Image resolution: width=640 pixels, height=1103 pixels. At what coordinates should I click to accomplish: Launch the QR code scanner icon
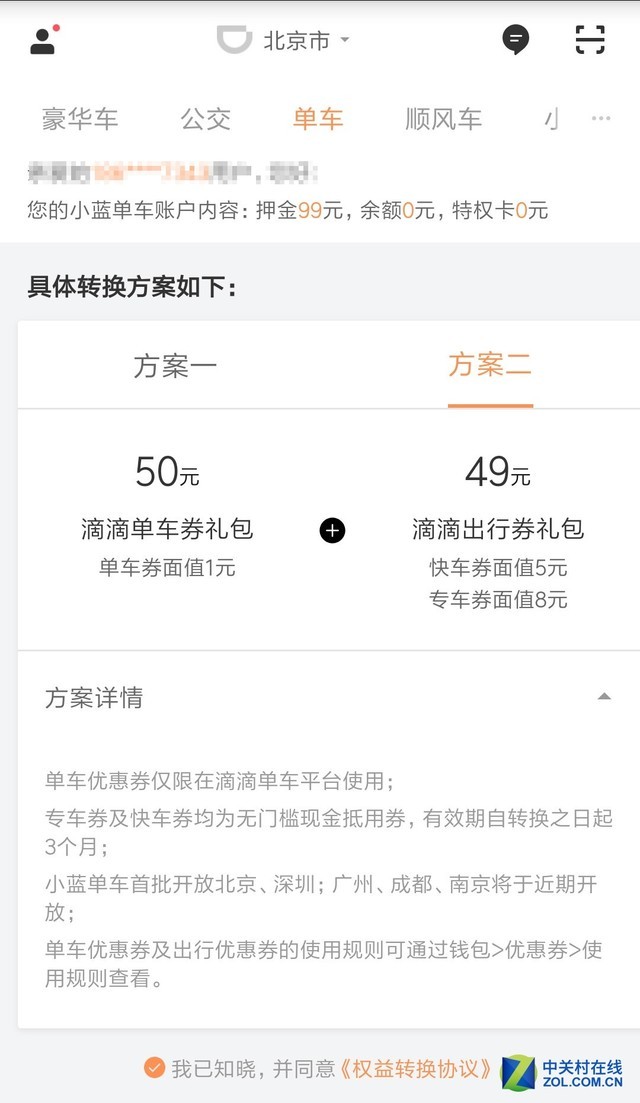tap(591, 40)
